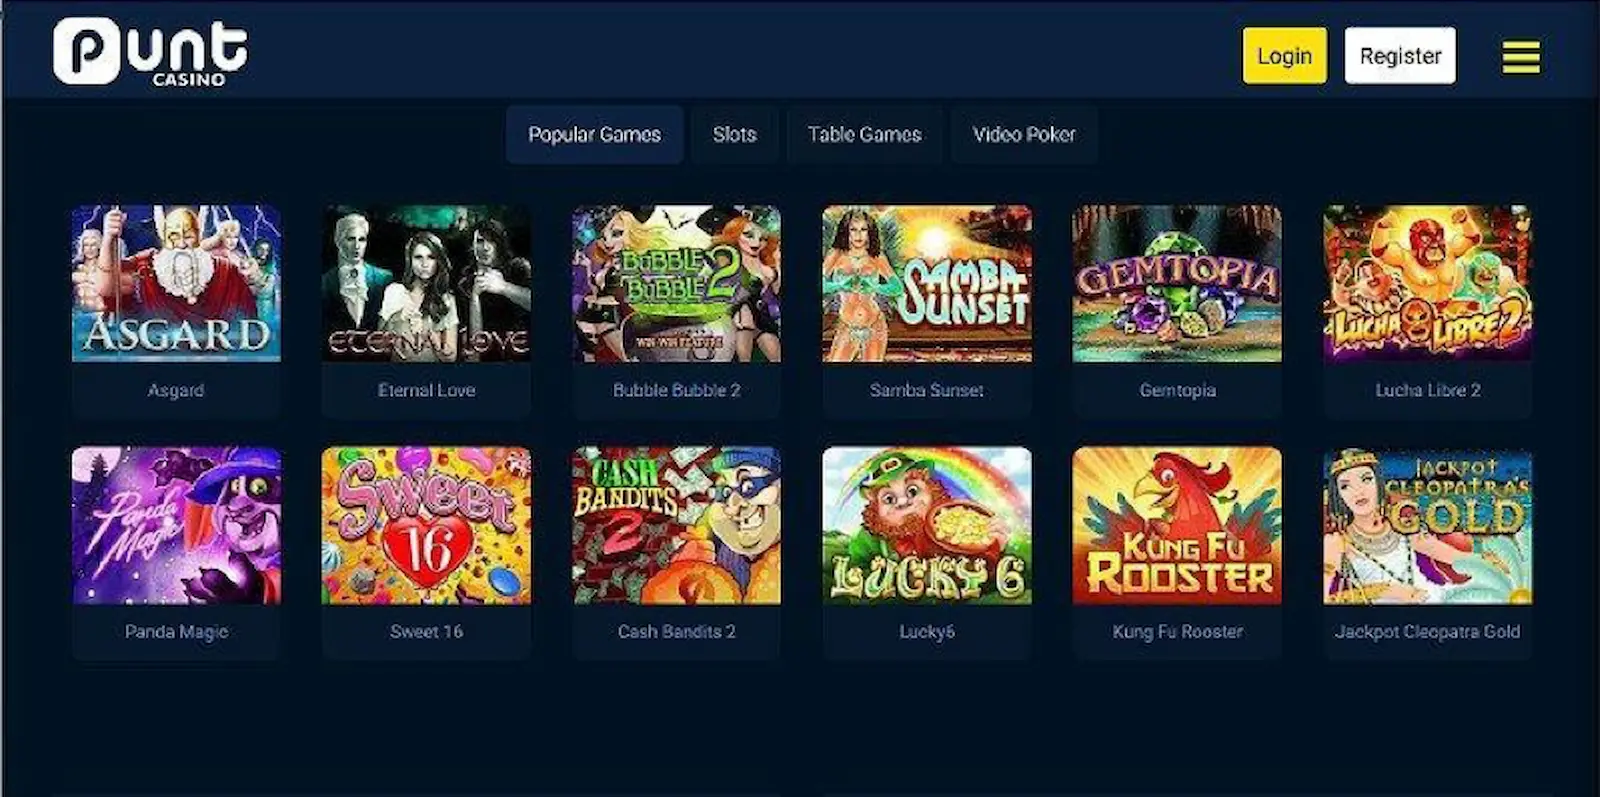The width and height of the screenshot is (1600, 797).
Task: Launch the Panda Magic game thumbnail
Action: tap(176, 525)
